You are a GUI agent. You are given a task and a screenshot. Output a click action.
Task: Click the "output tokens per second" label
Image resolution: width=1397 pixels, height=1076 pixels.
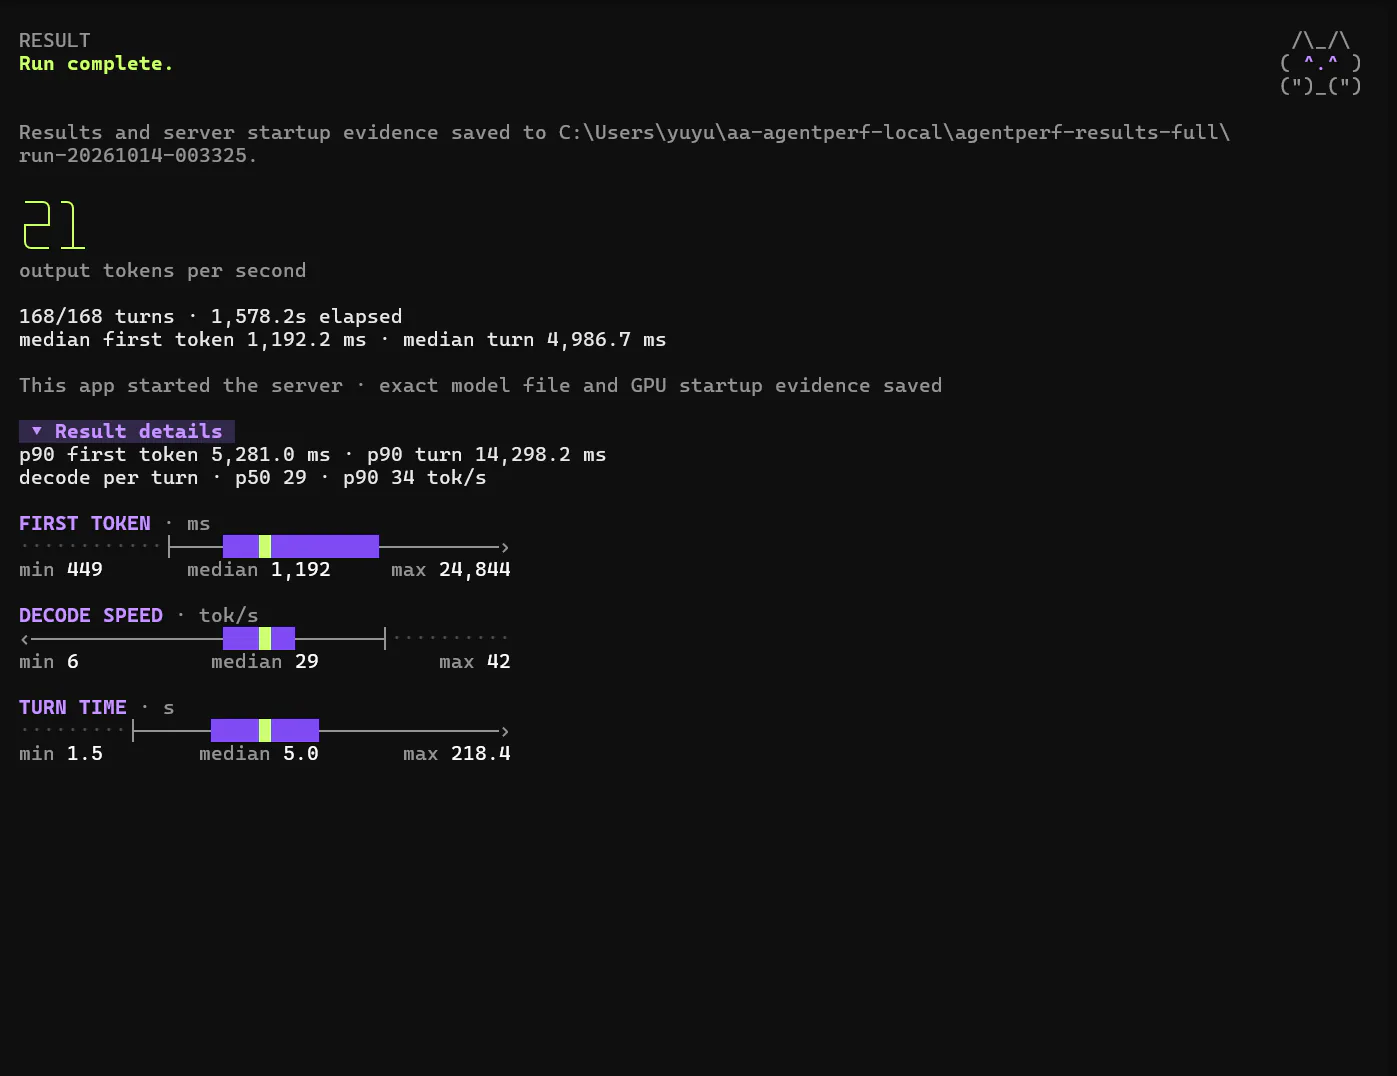click(x=163, y=271)
